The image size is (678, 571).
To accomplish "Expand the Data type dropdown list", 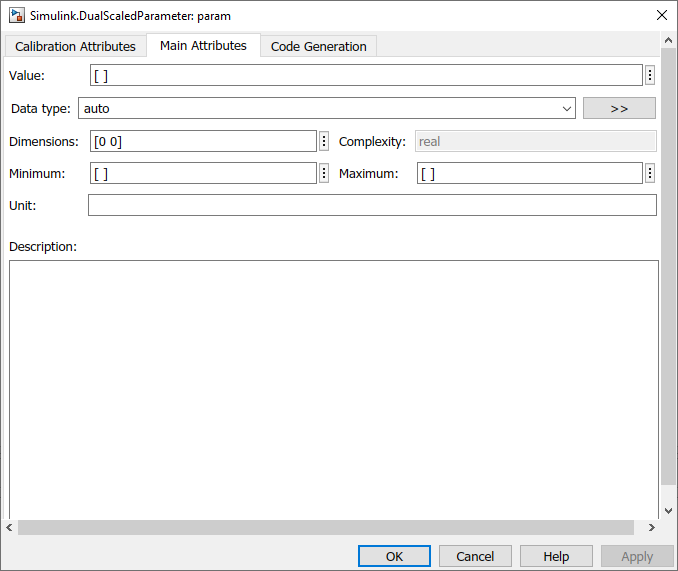I will [567, 108].
